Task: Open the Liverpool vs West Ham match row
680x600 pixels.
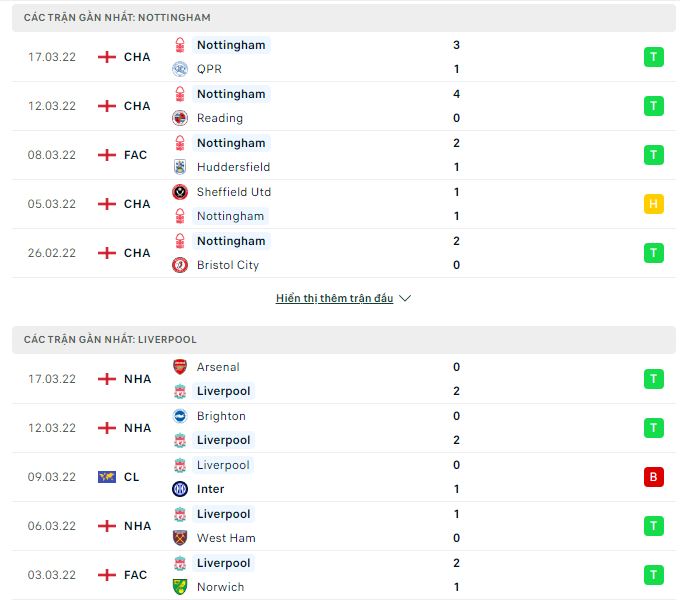Action: coord(343,526)
